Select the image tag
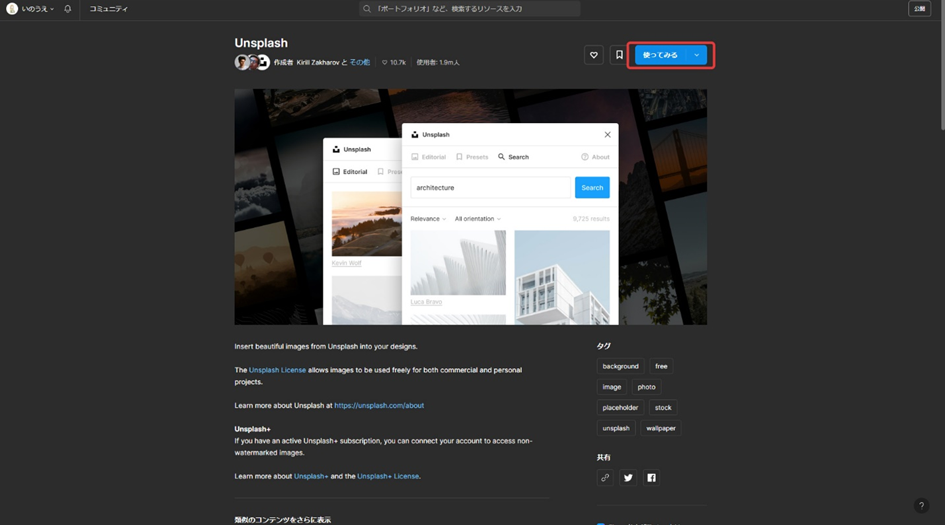Screen dimensions: 945x525 pos(612,387)
